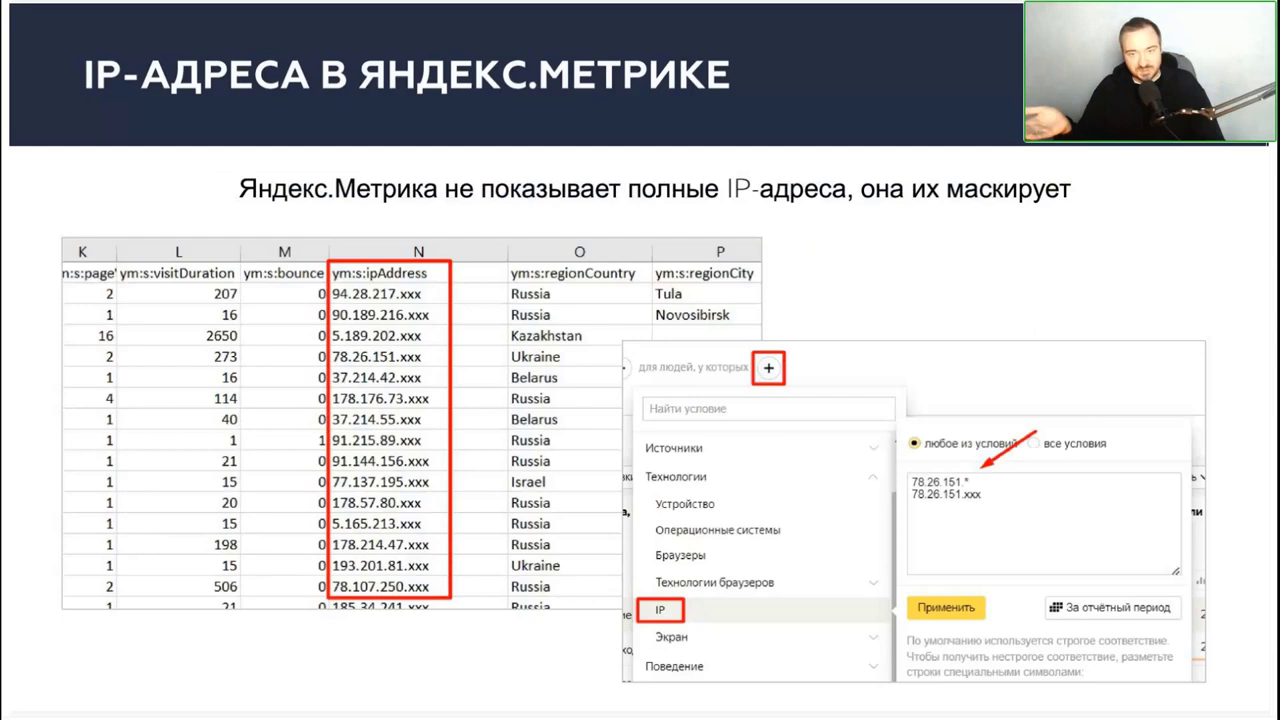1280x720 pixels.
Task: Click Russia in the 94.28.217.xxx row
Action: [x=579, y=294]
